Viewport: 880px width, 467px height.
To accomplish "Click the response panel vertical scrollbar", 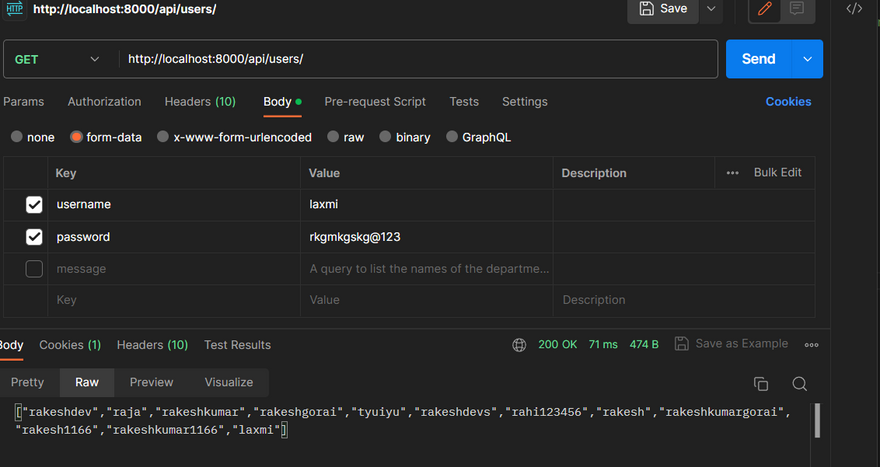I will point(817,420).
